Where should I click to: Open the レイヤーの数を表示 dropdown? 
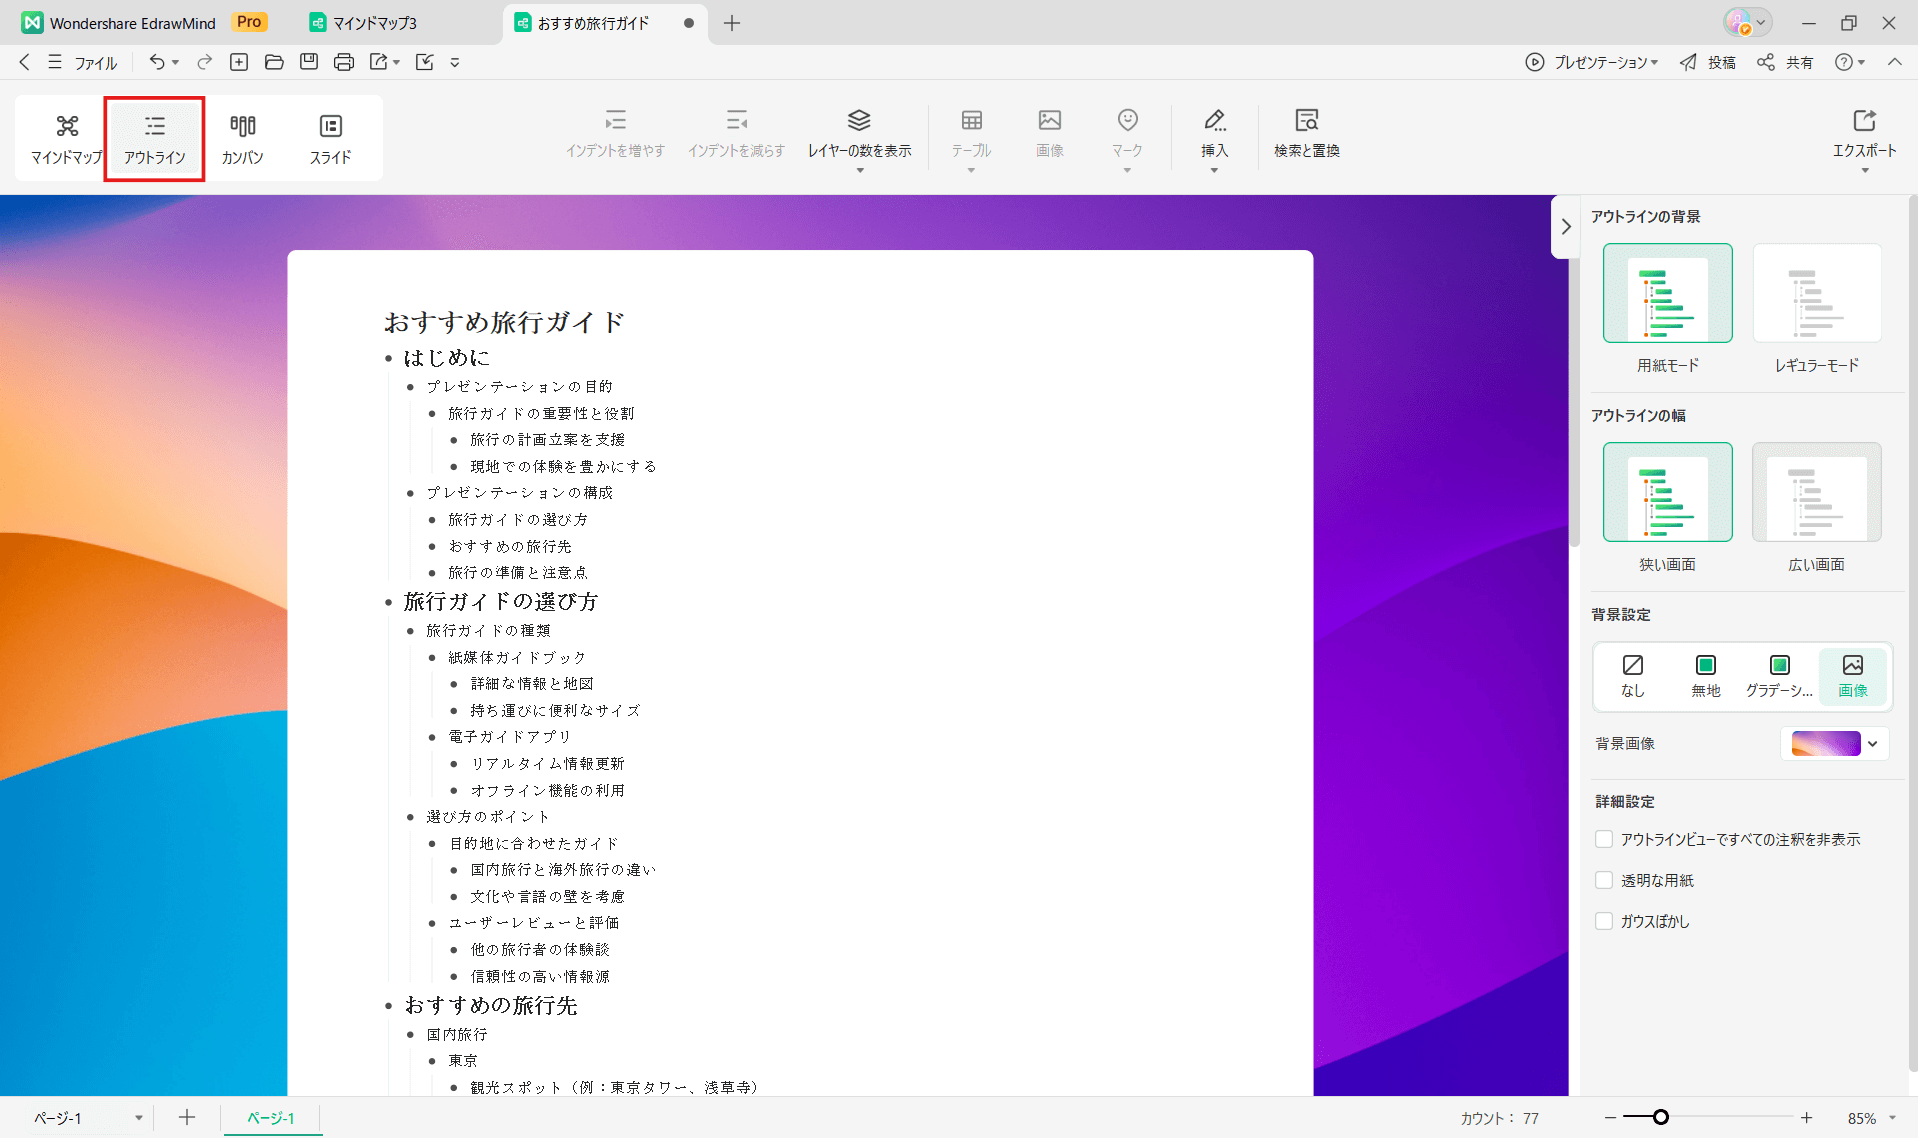click(x=859, y=170)
